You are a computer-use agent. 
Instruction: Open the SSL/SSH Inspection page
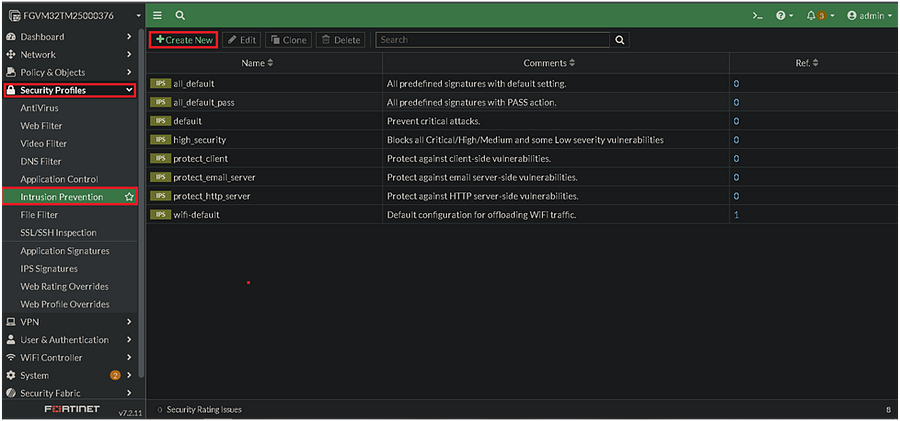59,233
